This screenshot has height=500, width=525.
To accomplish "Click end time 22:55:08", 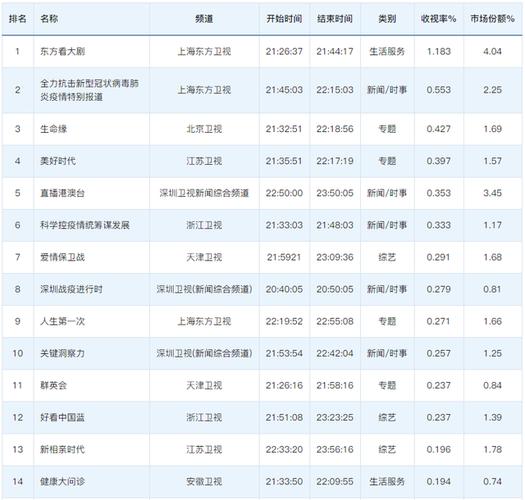I will 335,322.
